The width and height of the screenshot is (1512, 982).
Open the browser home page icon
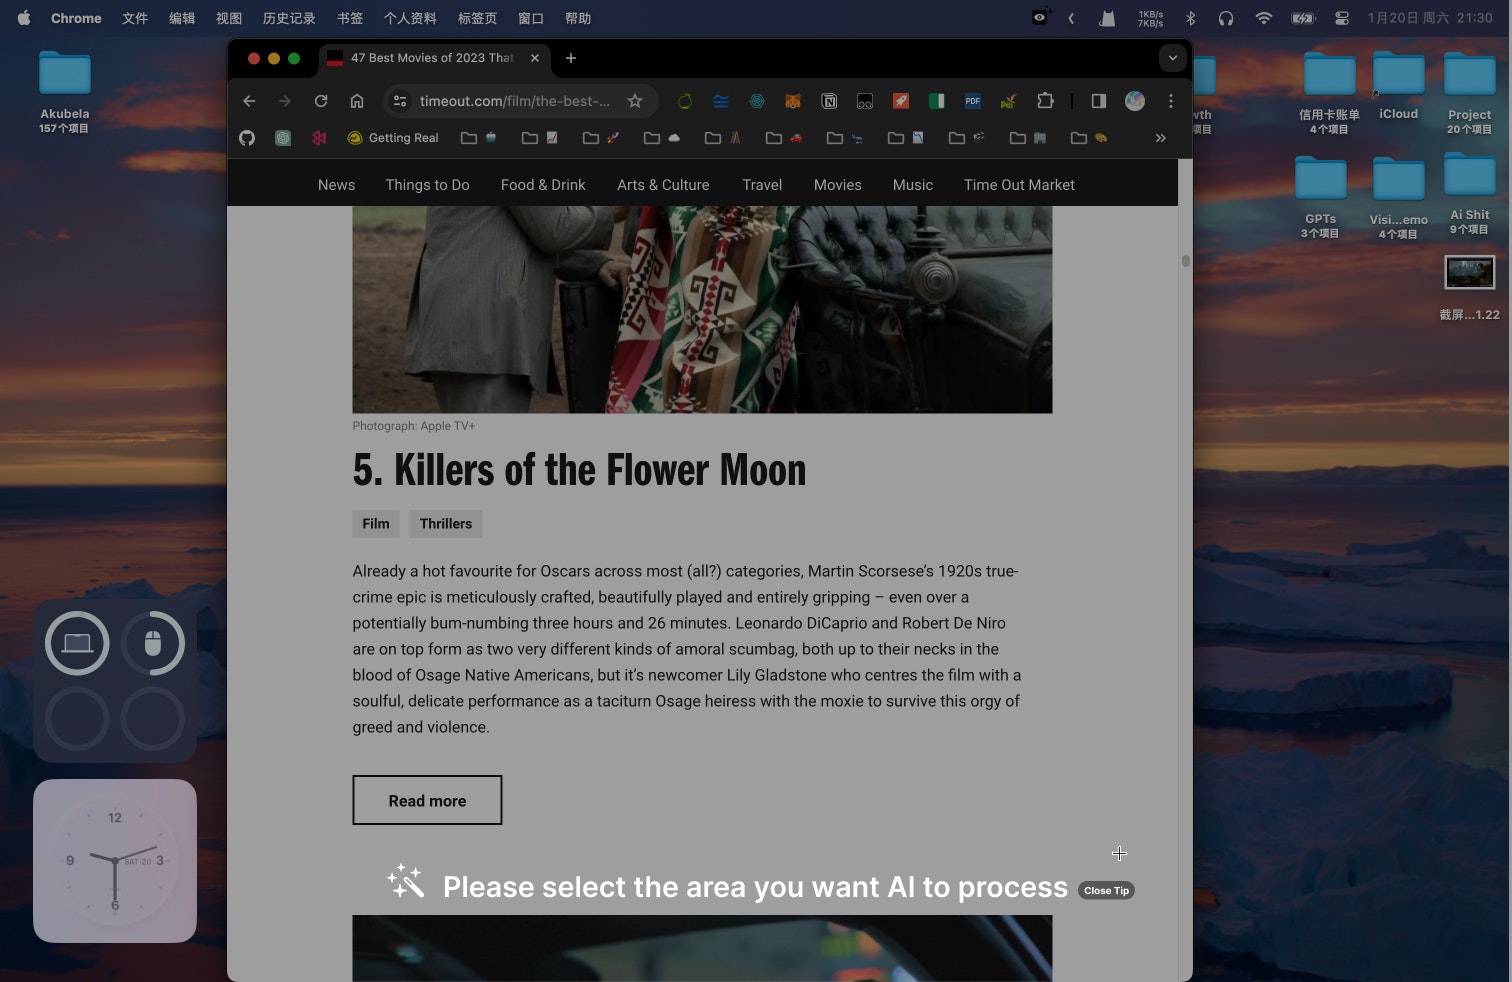point(357,101)
